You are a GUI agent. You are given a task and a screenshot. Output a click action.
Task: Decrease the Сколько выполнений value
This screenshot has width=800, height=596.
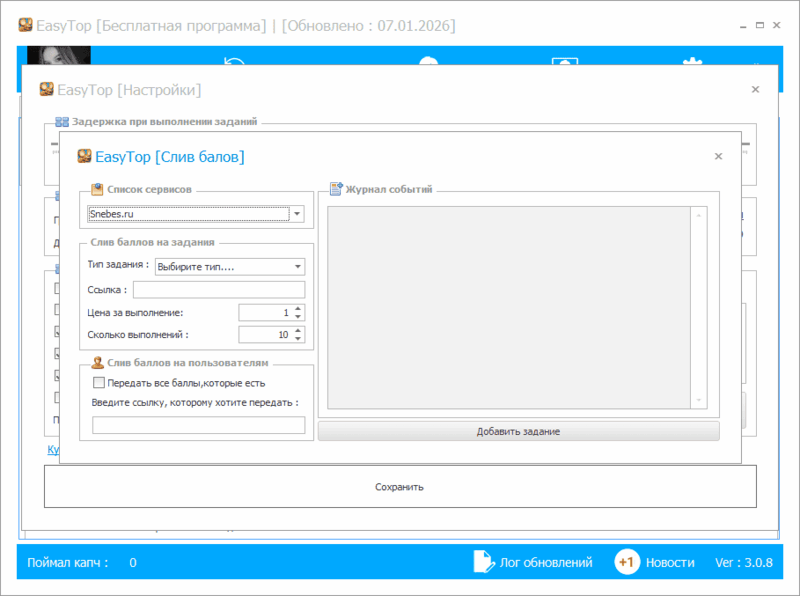click(x=298, y=339)
